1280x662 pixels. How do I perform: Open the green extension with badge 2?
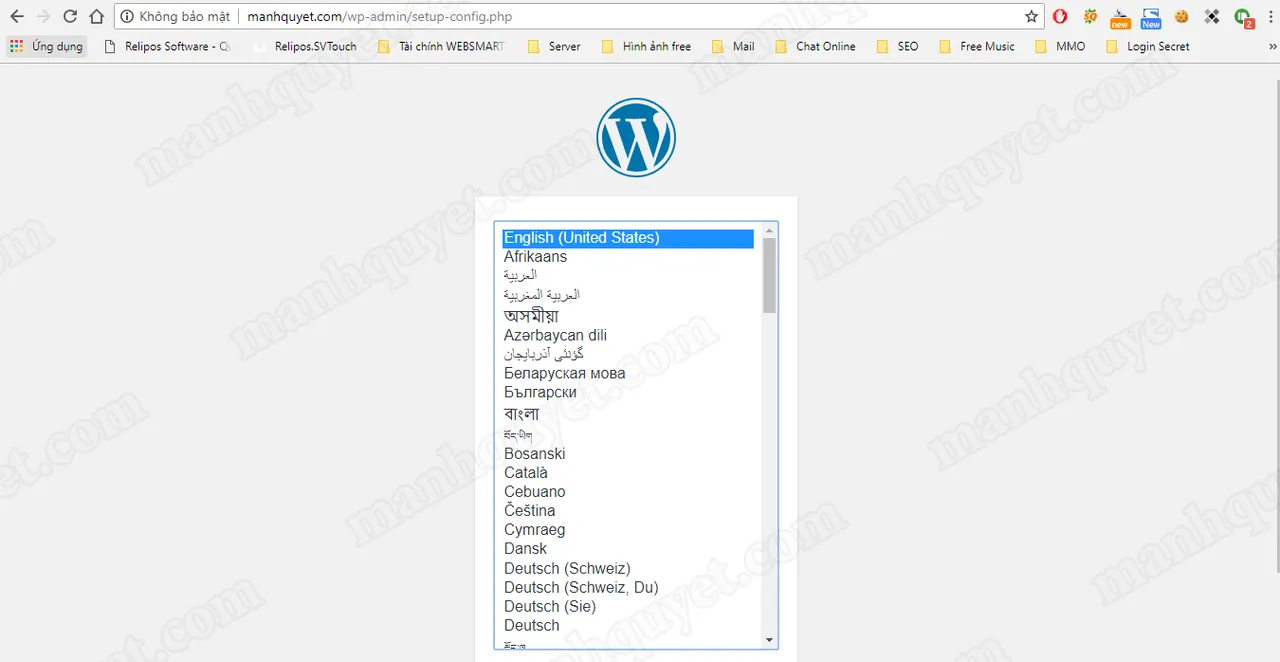(1243, 17)
